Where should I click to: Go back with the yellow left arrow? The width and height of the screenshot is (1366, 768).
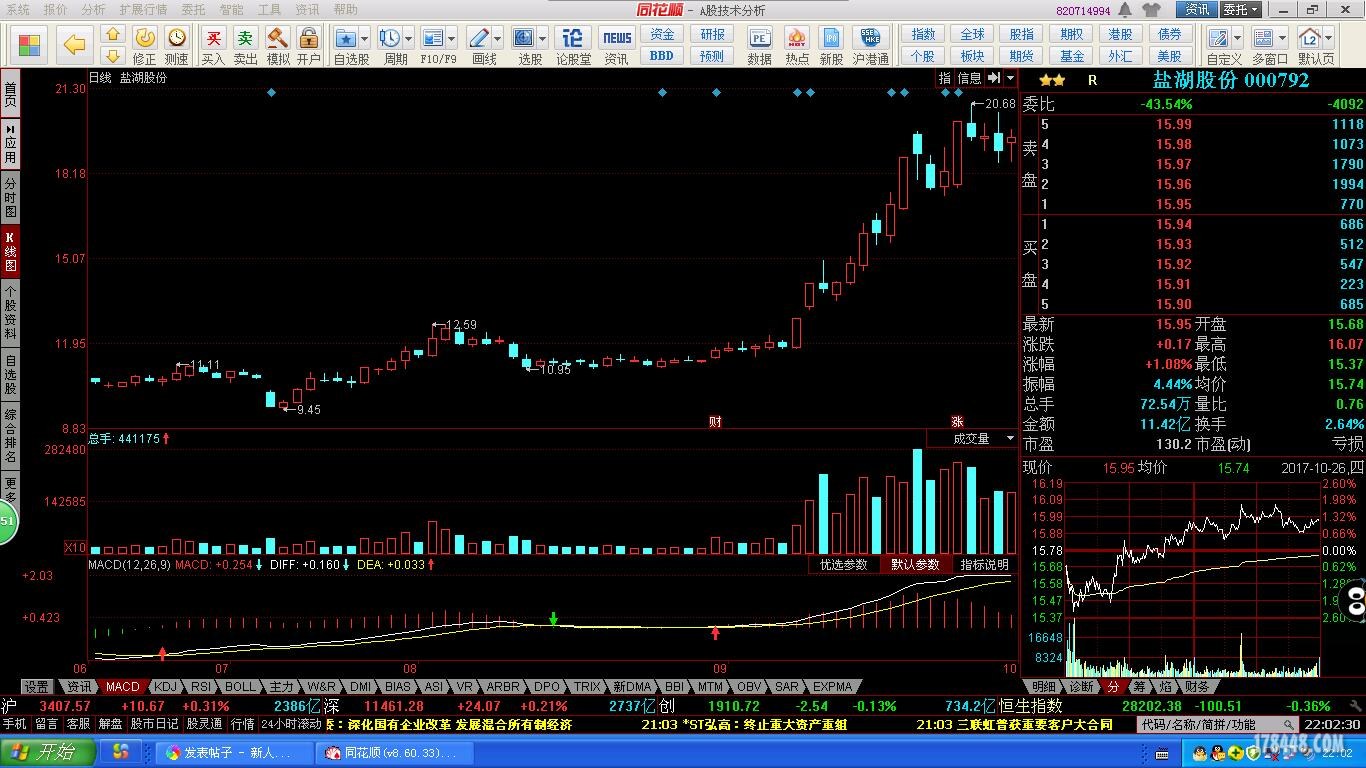coord(75,45)
